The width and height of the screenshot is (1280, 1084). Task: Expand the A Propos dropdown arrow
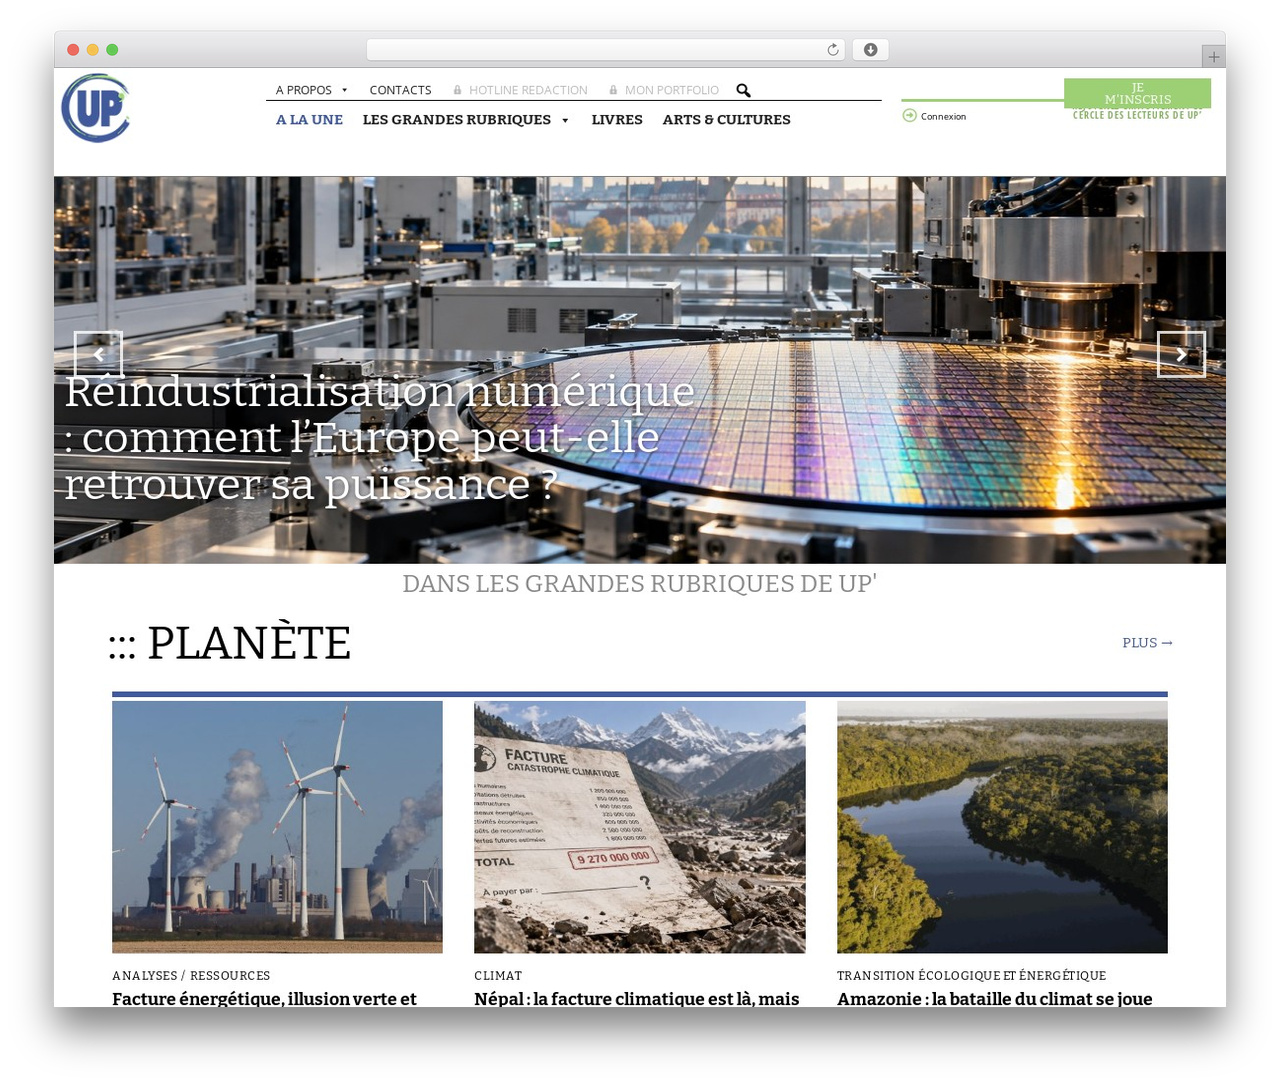344,90
